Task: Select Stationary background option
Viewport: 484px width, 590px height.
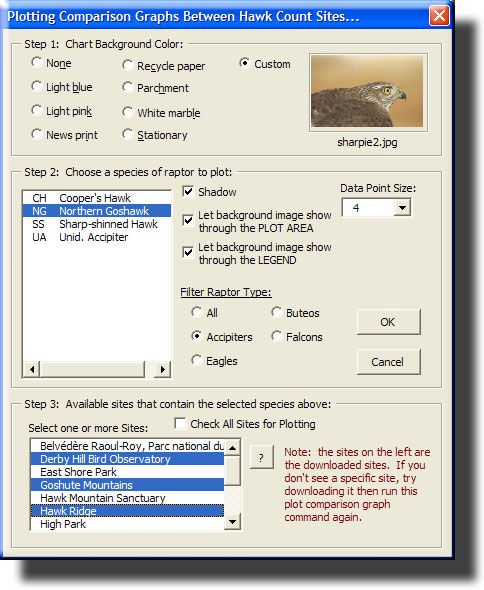Action: (x=128, y=134)
